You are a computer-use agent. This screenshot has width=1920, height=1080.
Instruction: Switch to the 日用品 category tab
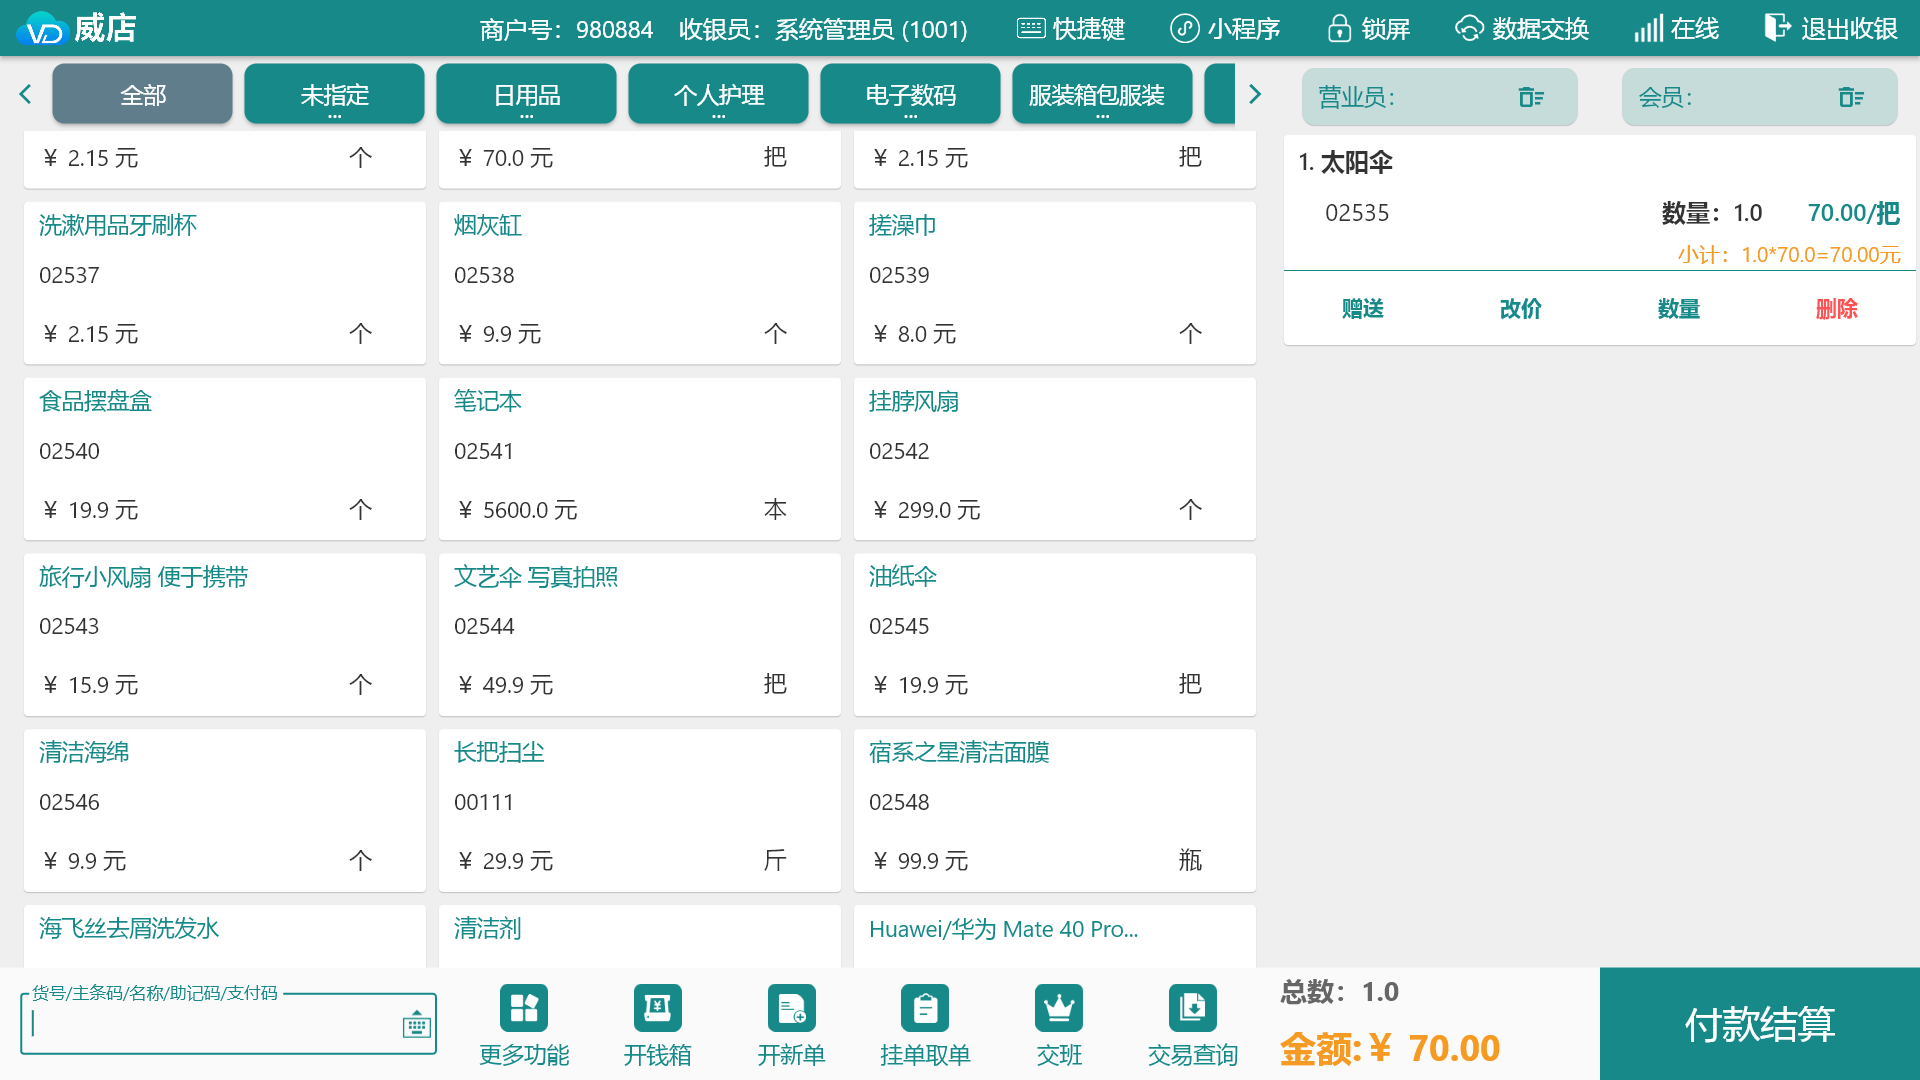pyautogui.click(x=526, y=95)
